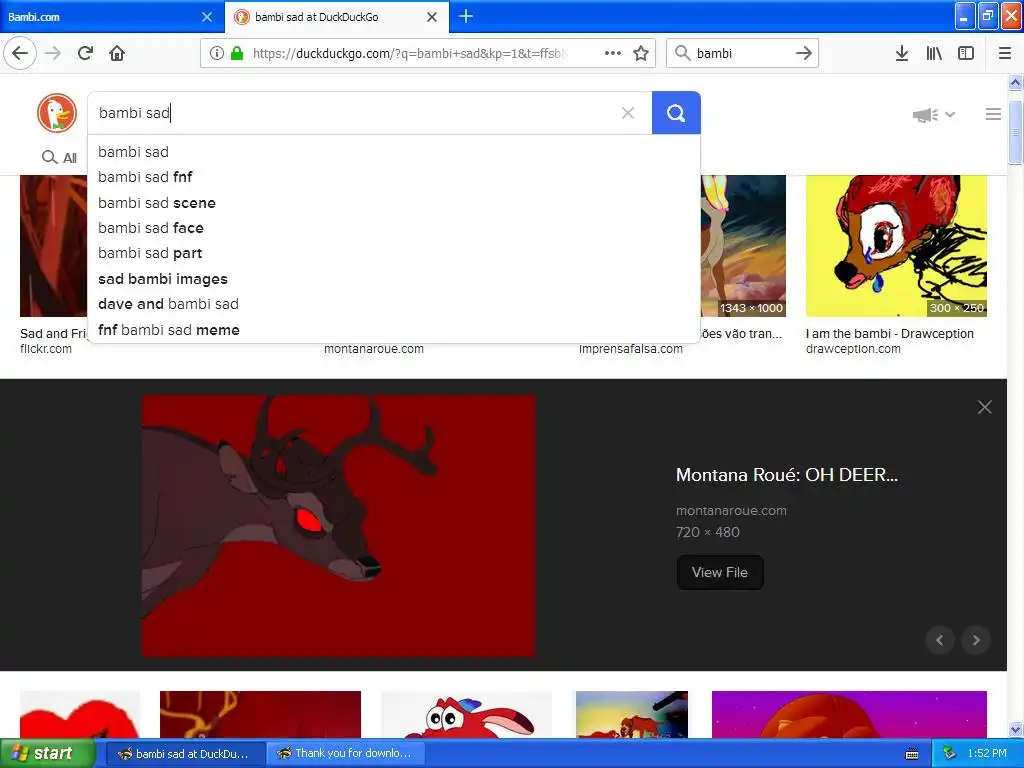Open the Firefox hamburger menu

tap(1005, 53)
